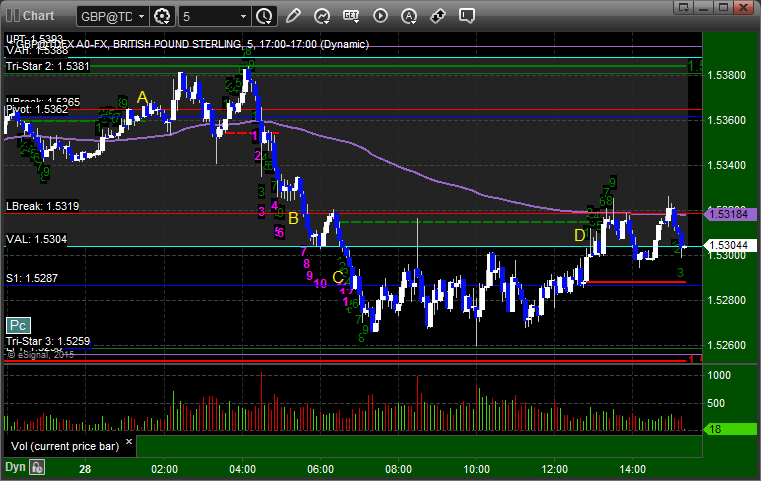Open the chart studies indicator menu
The image size is (761, 481).
pyautogui.click(x=322, y=16)
